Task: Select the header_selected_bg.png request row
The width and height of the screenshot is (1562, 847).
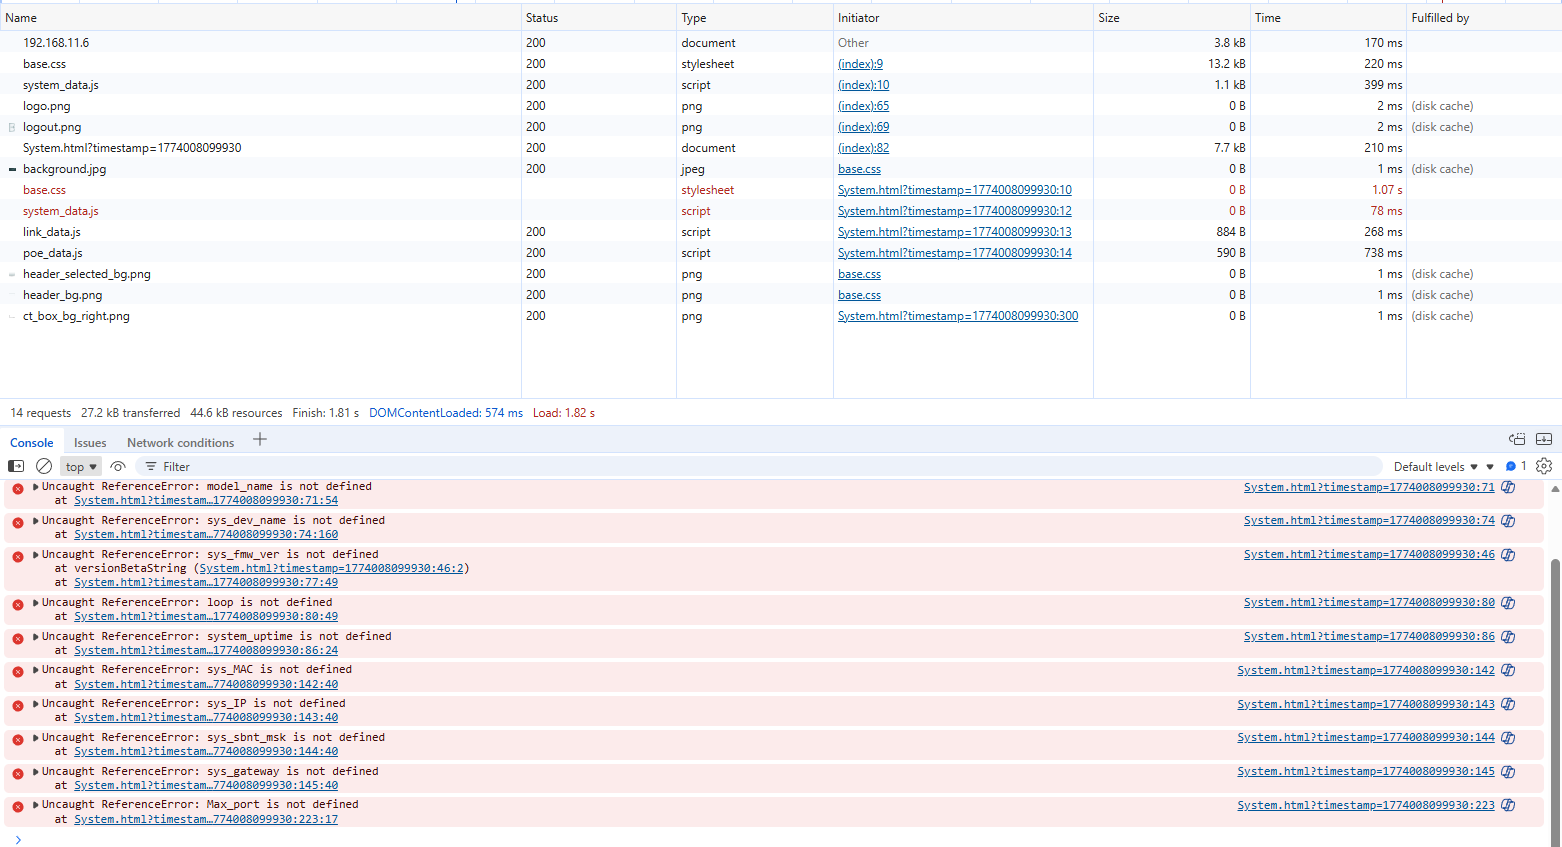Action: coord(781,274)
